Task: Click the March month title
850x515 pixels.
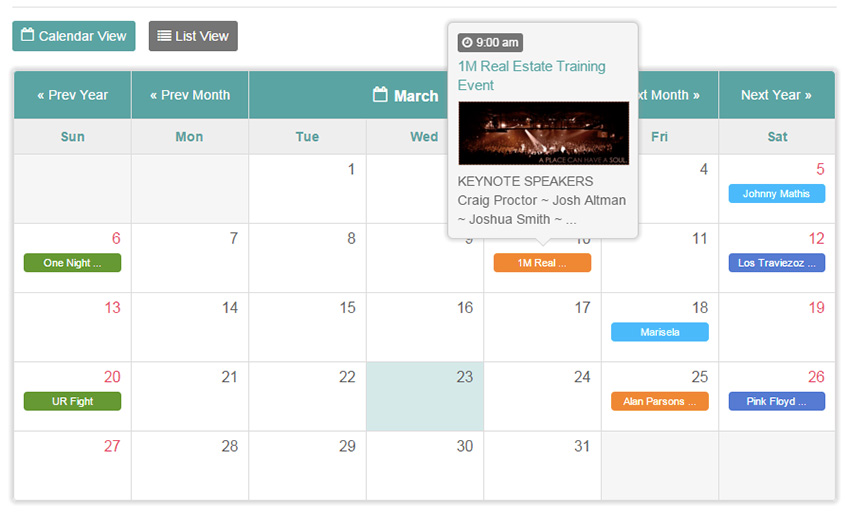Action: point(416,96)
